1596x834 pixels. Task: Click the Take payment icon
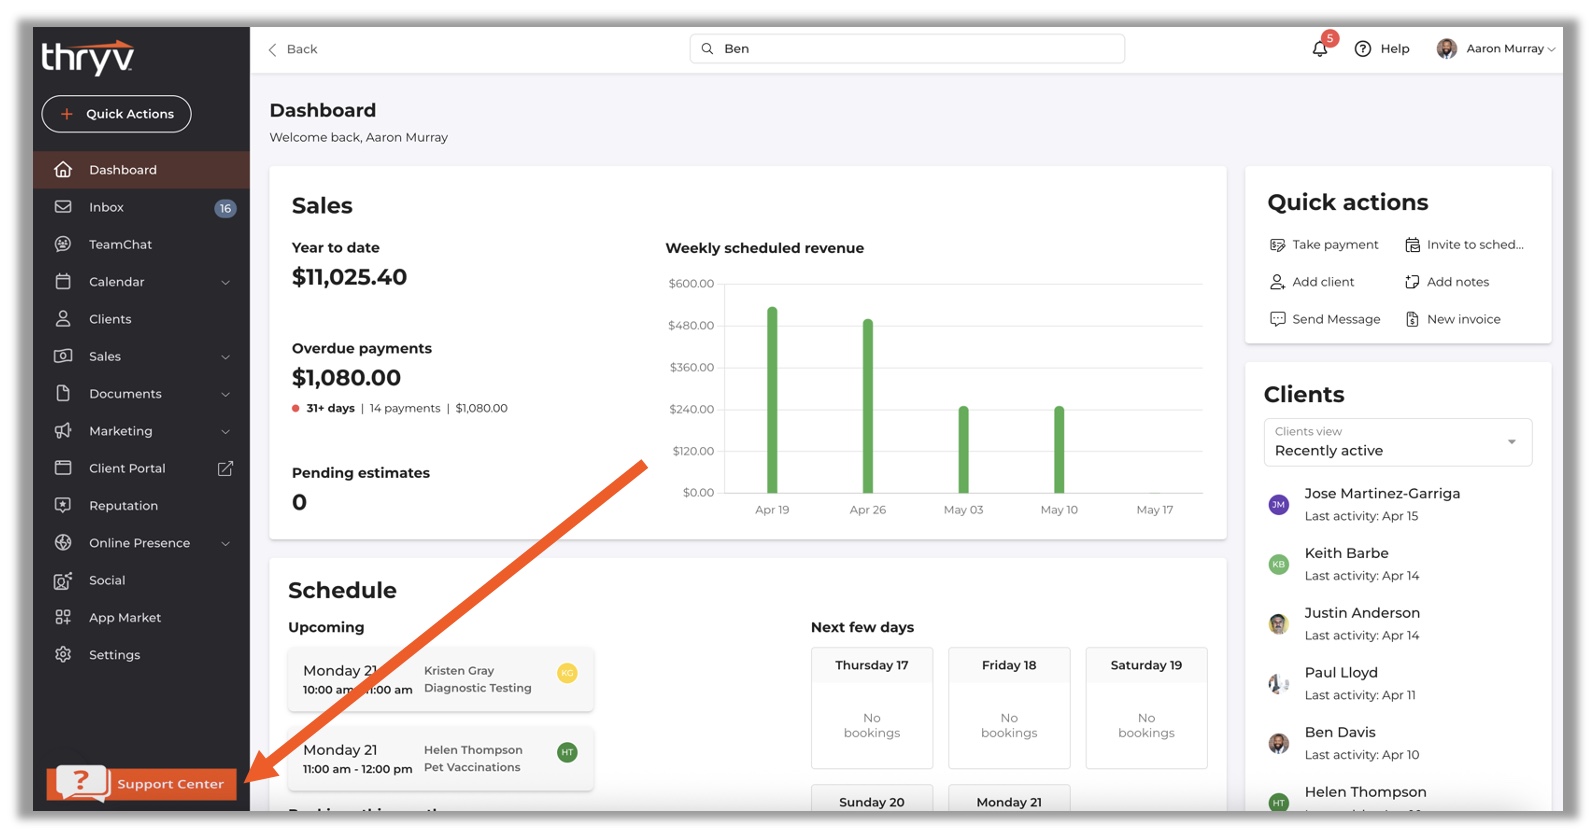[1277, 244]
